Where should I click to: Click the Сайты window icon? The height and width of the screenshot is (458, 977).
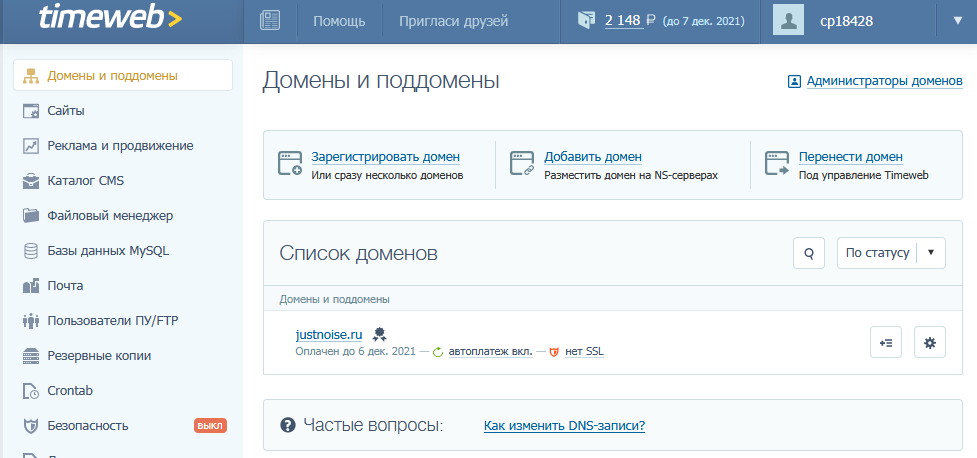[31, 111]
